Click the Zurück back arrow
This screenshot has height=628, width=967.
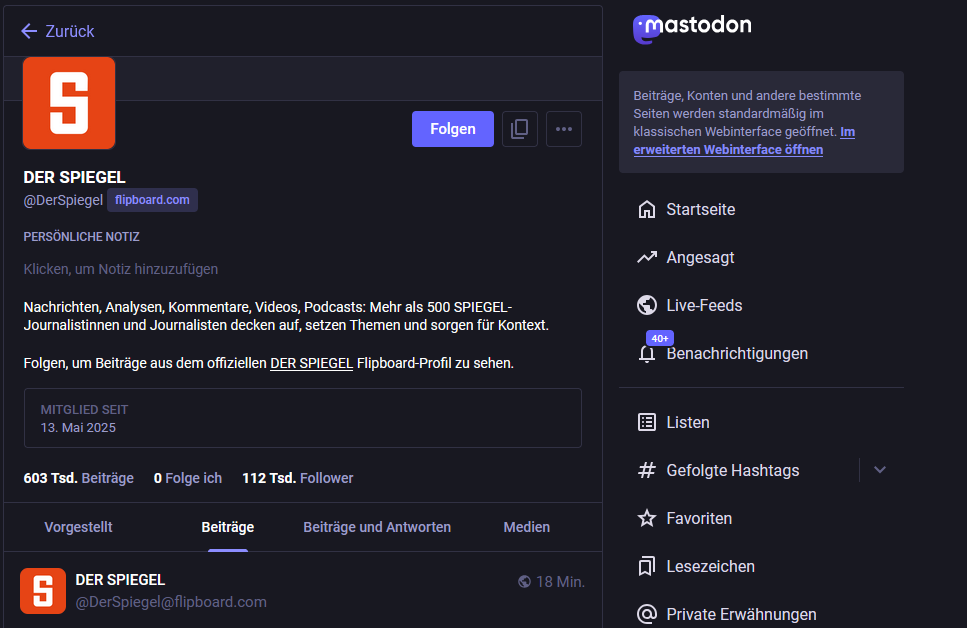click(29, 31)
